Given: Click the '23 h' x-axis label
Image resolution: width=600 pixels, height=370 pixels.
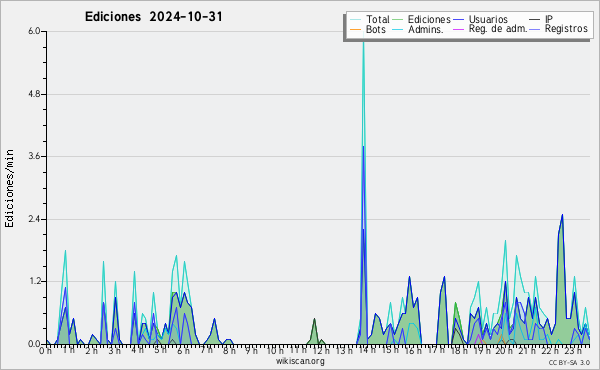Looking at the screenshot, I should [573, 350].
